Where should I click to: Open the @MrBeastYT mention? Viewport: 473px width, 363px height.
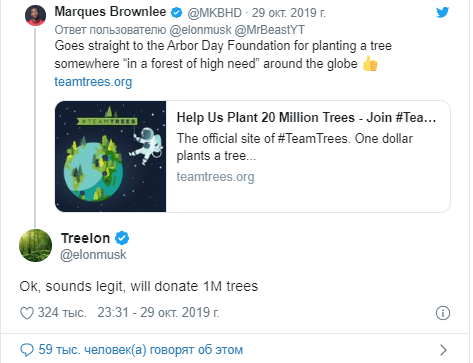point(269,30)
